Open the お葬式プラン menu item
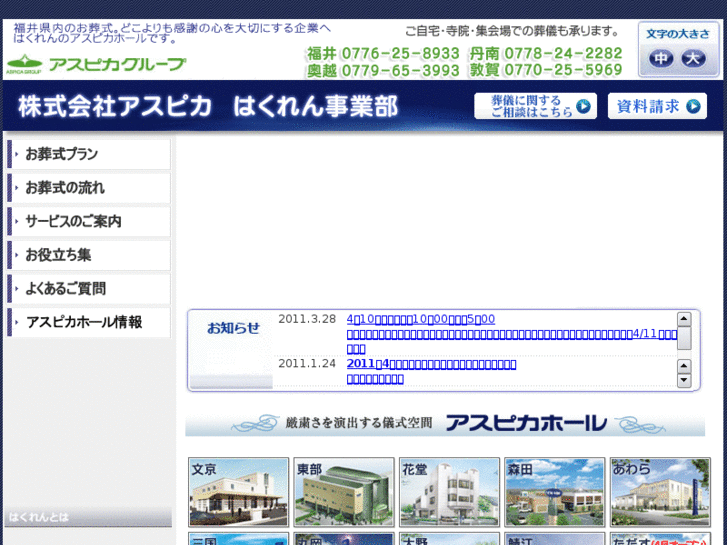The image size is (727, 545). pyautogui.click(x=89, y=154)
